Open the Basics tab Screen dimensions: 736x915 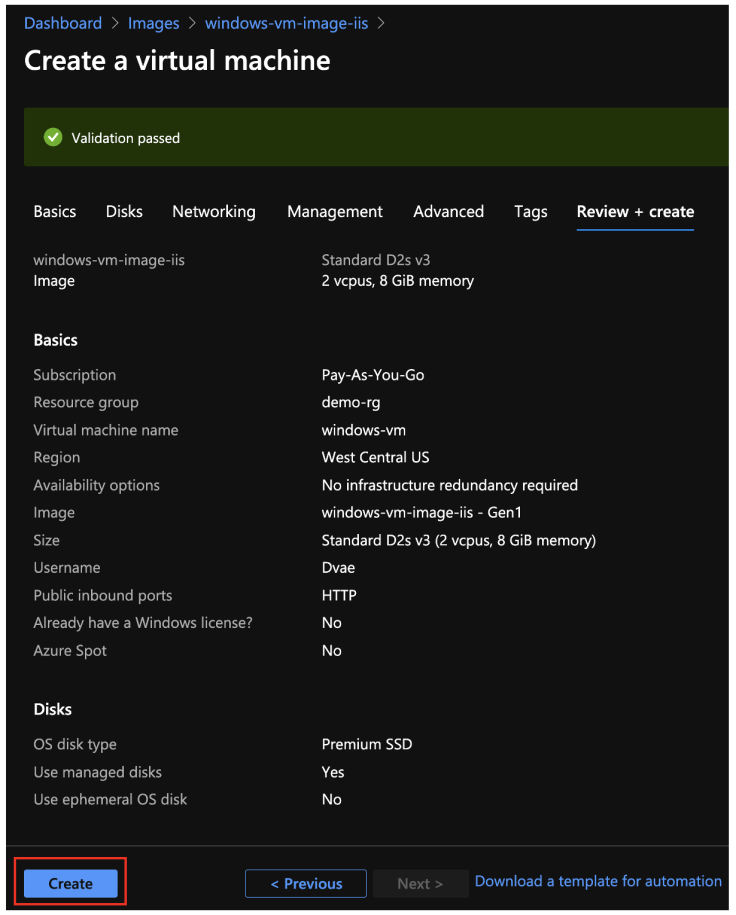click(55, 212)
